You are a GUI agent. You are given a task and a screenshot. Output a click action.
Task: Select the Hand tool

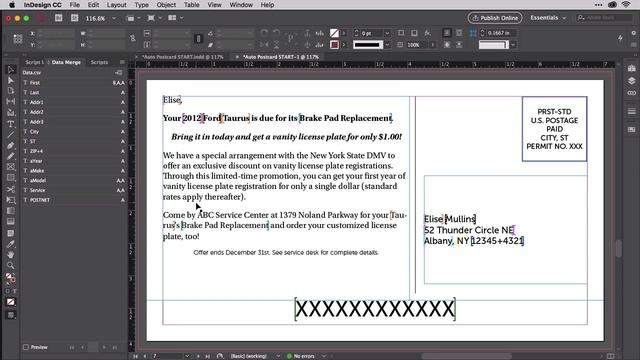tap(11, 255)
